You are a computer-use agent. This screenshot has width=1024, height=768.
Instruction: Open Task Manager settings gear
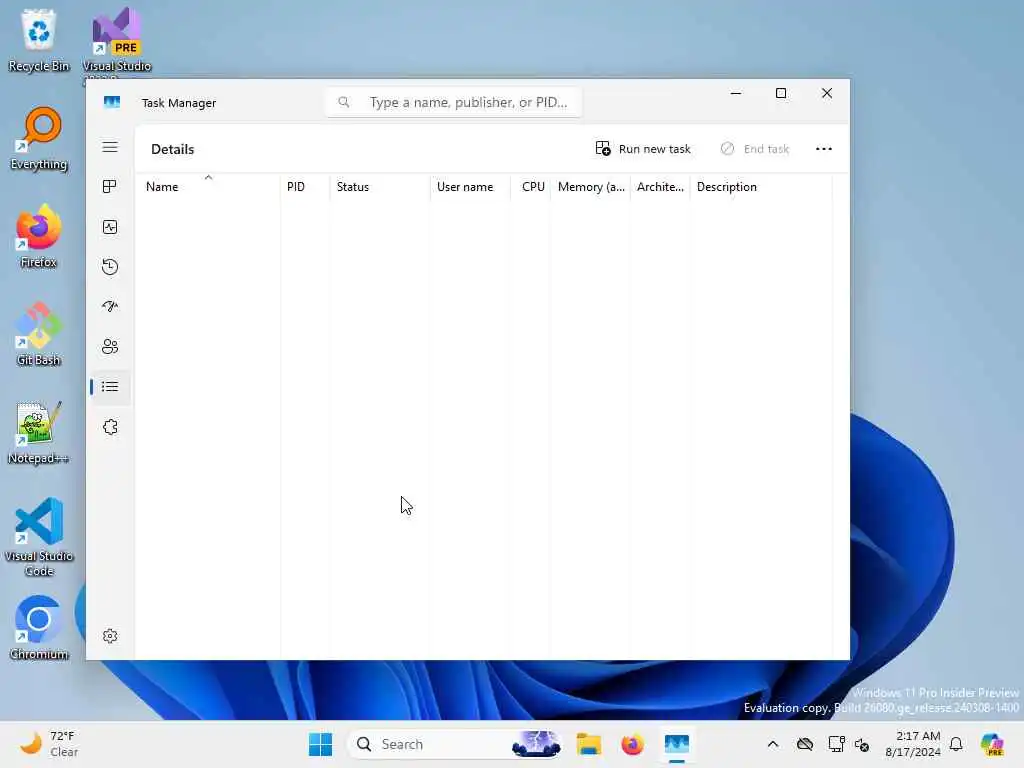pyautogui.click(x=110, y=636)
